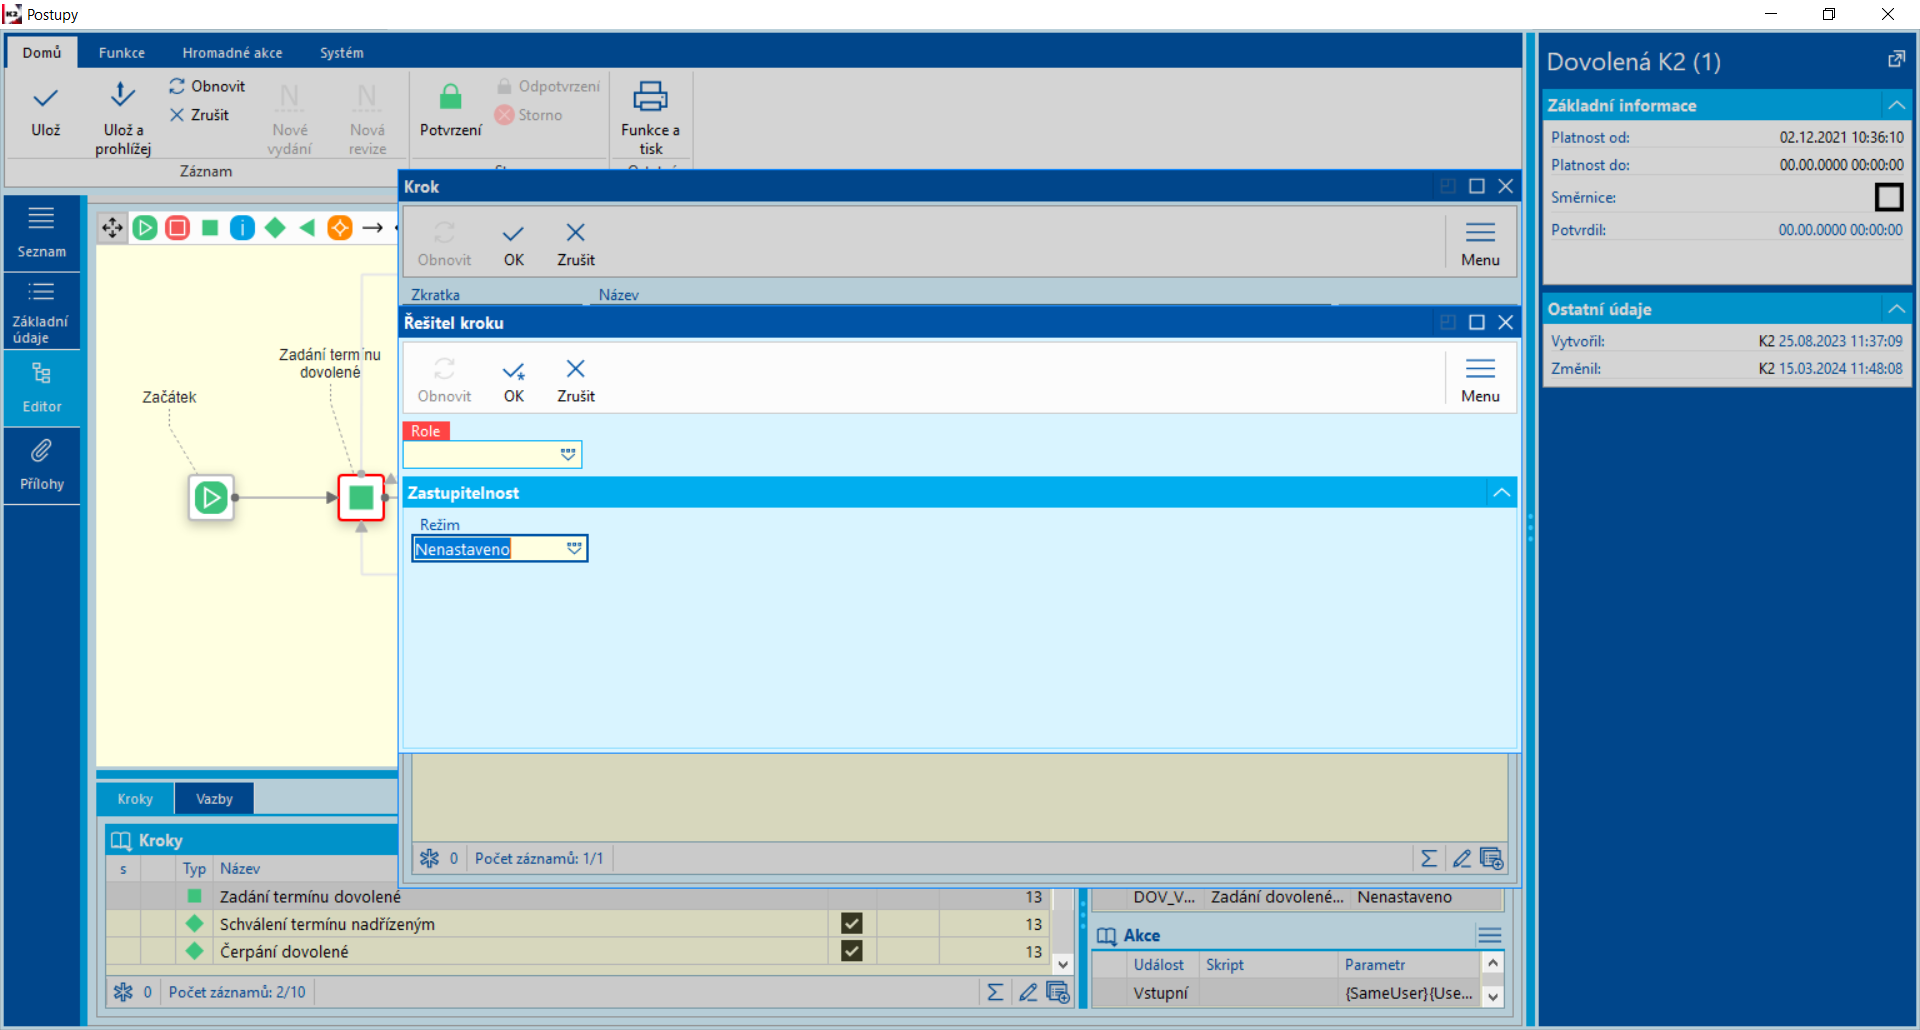
Task: Toggle checkbox in Schválení termínu nadřízeným row
Action: [852, 924]
